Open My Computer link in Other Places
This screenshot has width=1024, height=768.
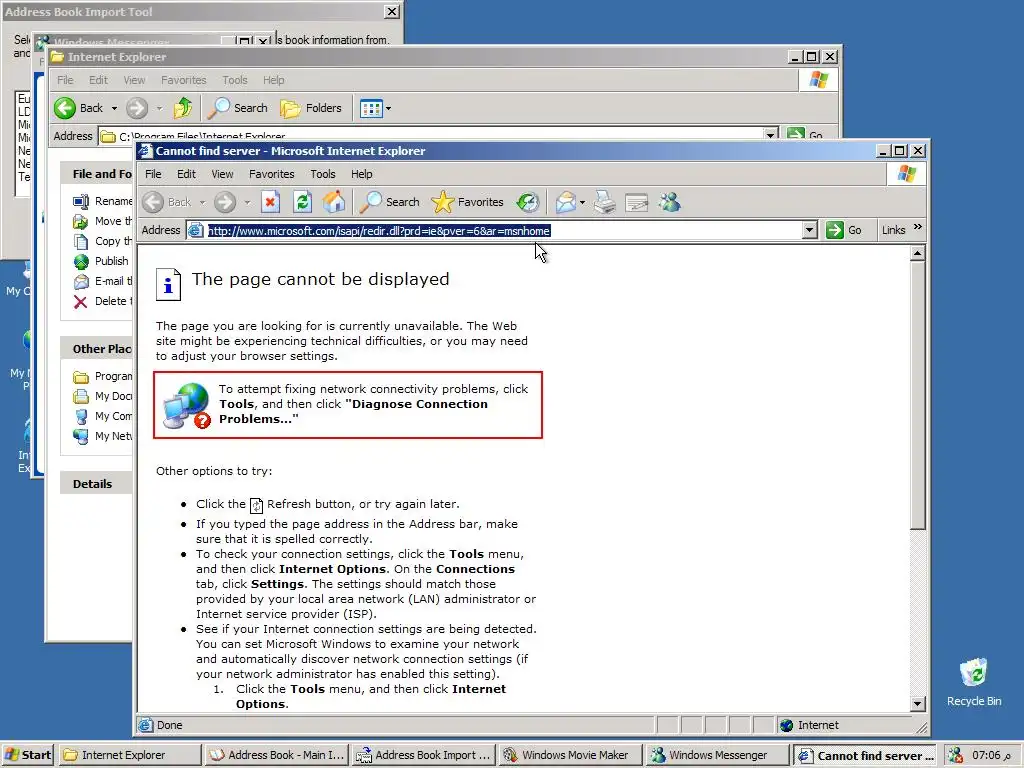[x=103, y=416]
